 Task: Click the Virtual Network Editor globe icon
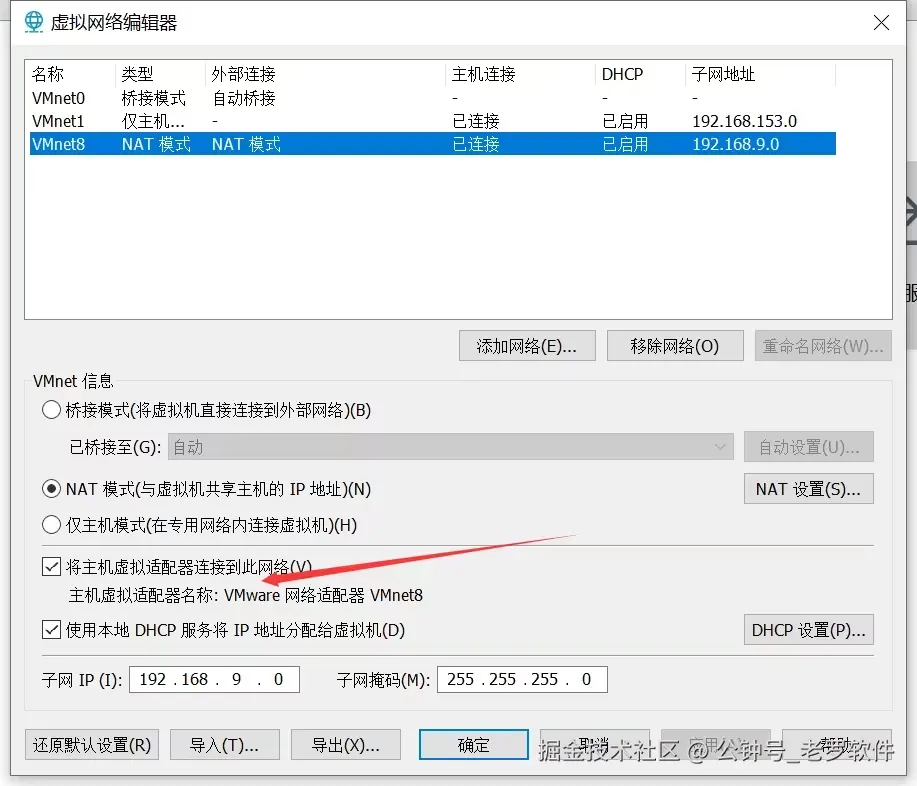[34, 22]
